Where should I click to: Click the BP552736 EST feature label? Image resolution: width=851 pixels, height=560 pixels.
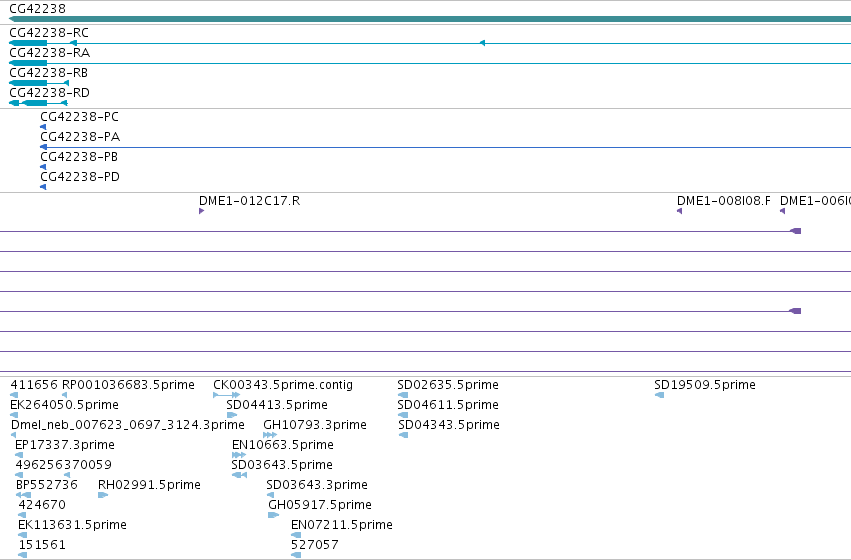tap(47, 485)
